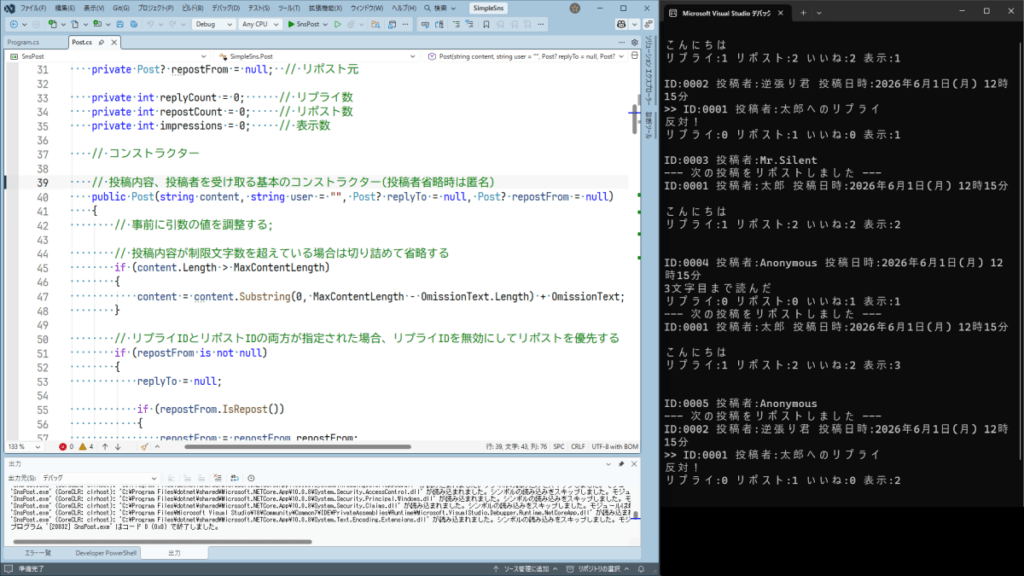Click the undo arrow in toolbar
Image resolution: width=1024 pixels, height=576 pixels.
[x=151, y=24]
